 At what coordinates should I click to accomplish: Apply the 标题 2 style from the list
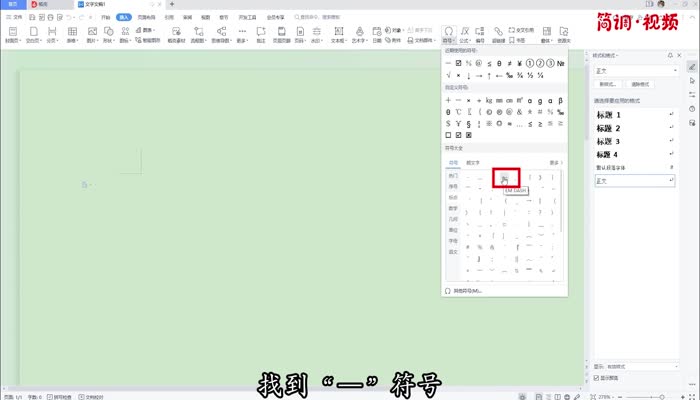tap(609, 128)
